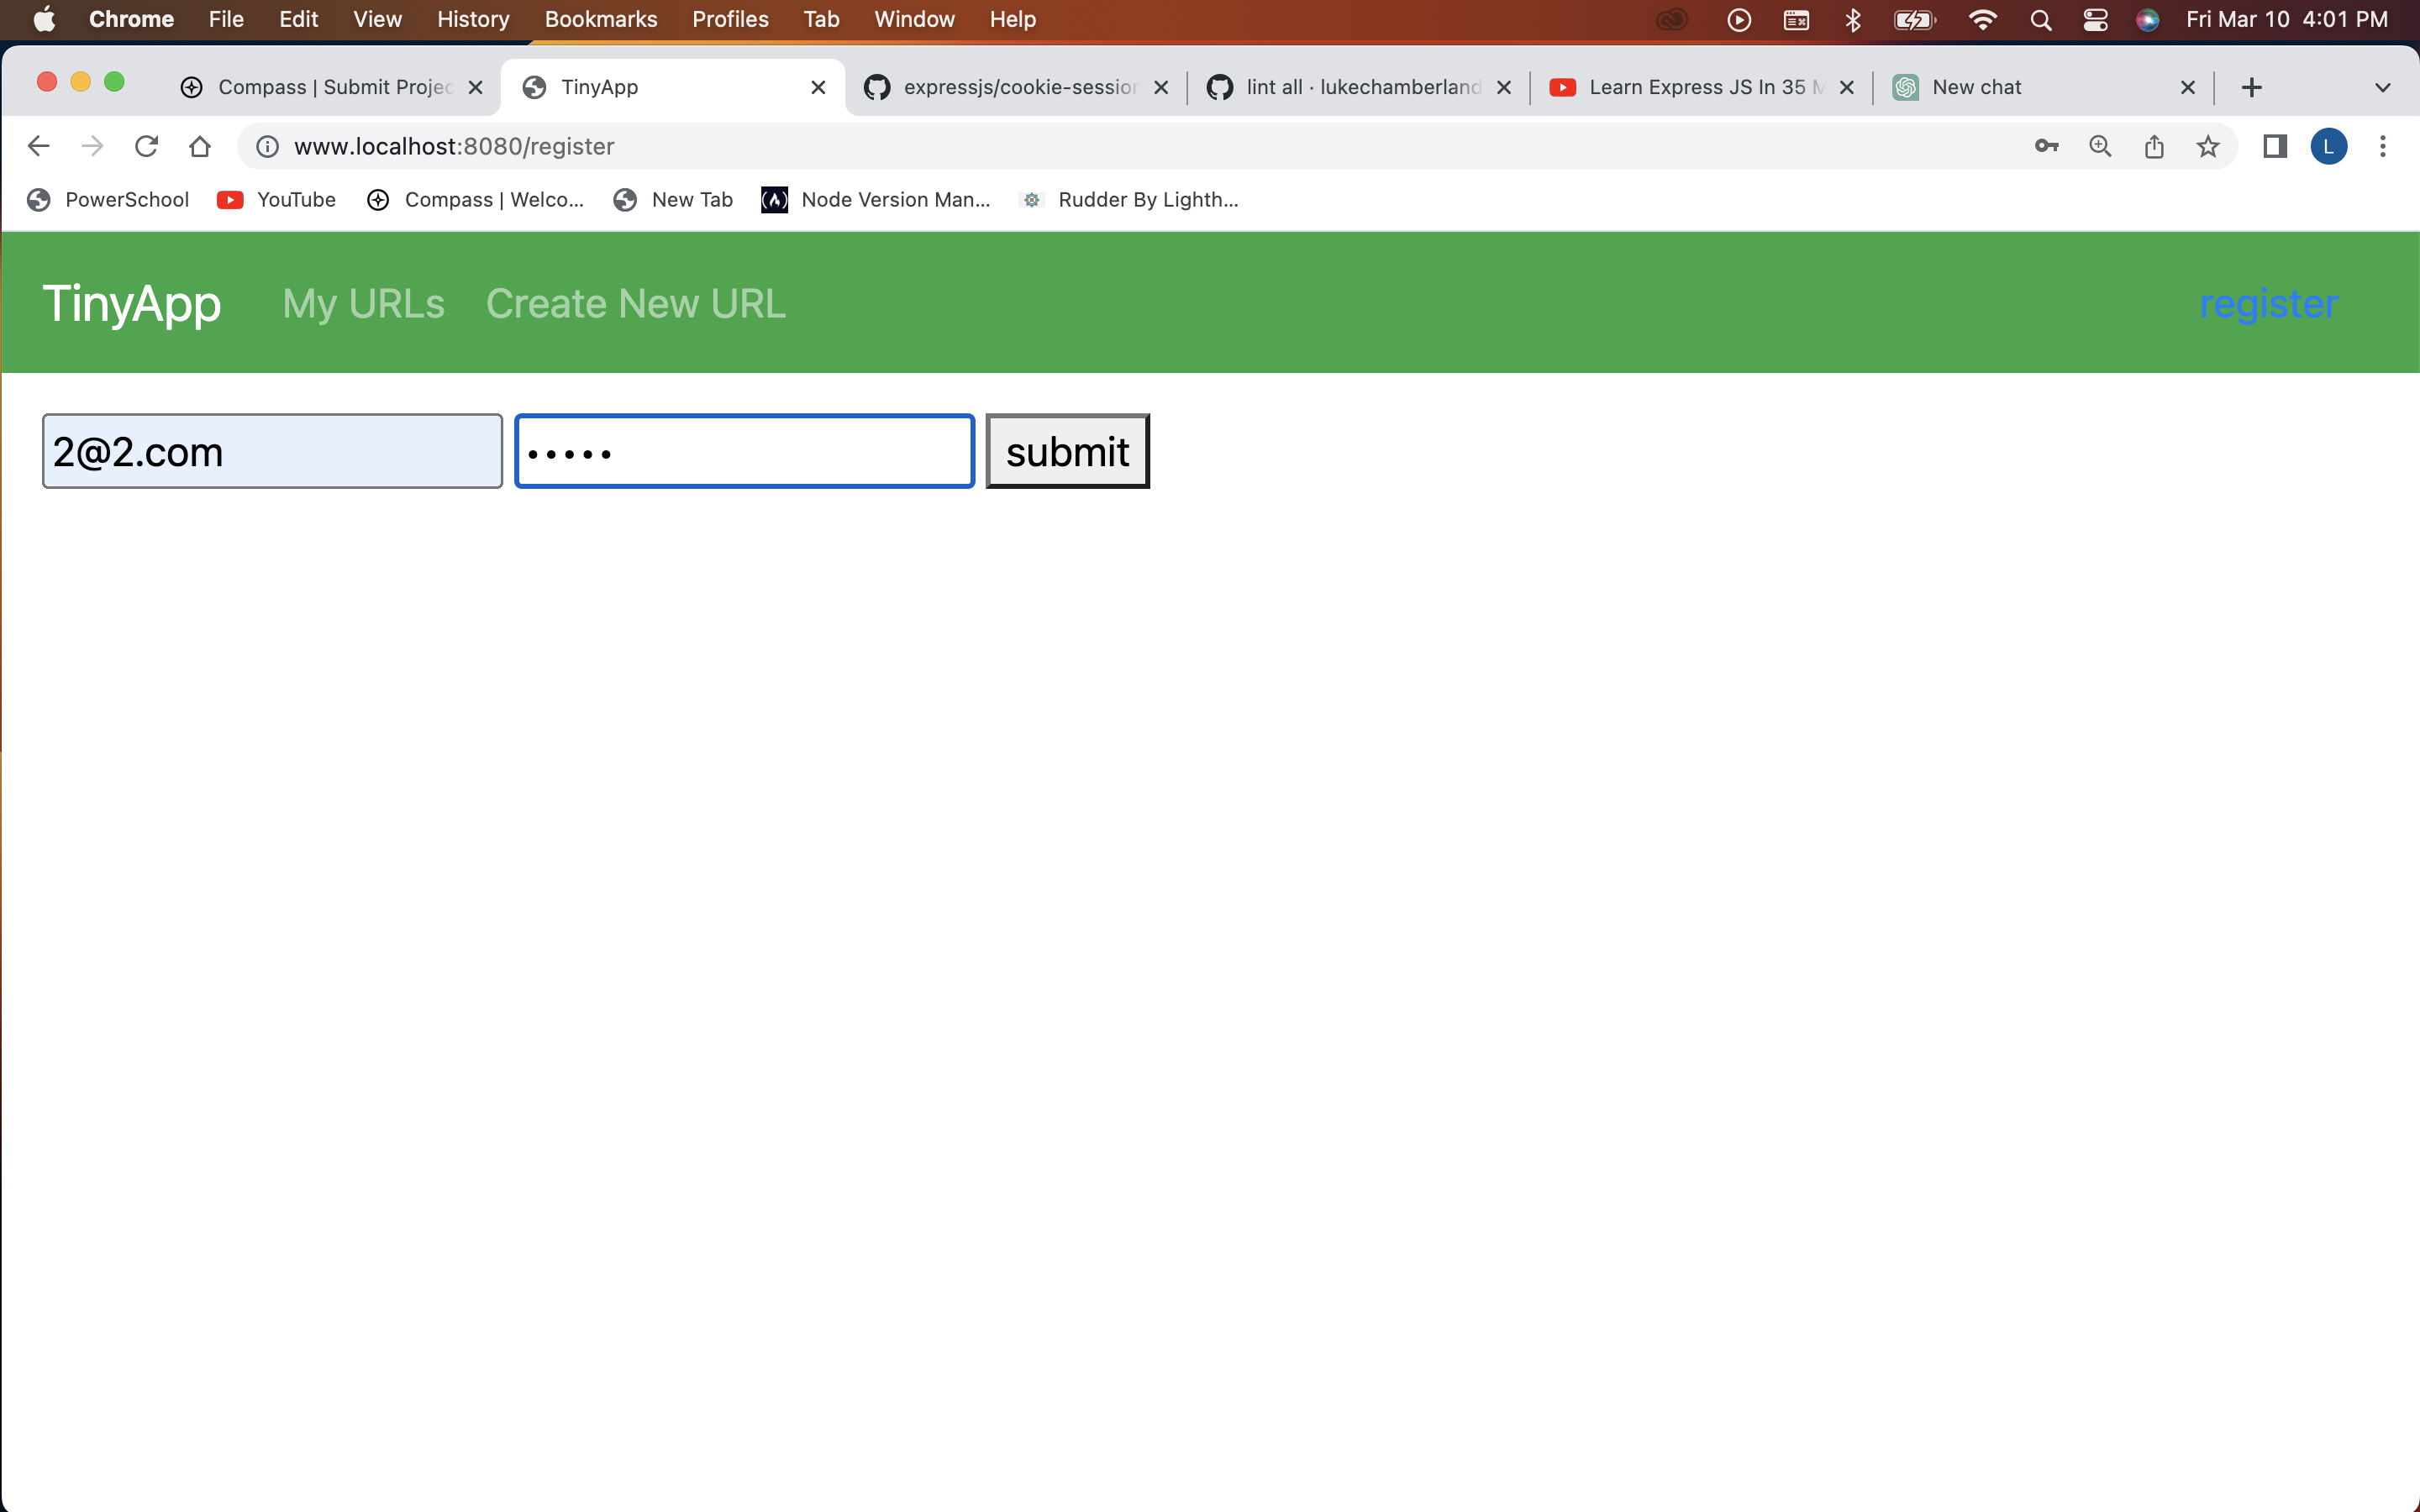2420x1512 pixels.
Task: Toggle the Chrome side panel icon
Action: coord(2275,146)
